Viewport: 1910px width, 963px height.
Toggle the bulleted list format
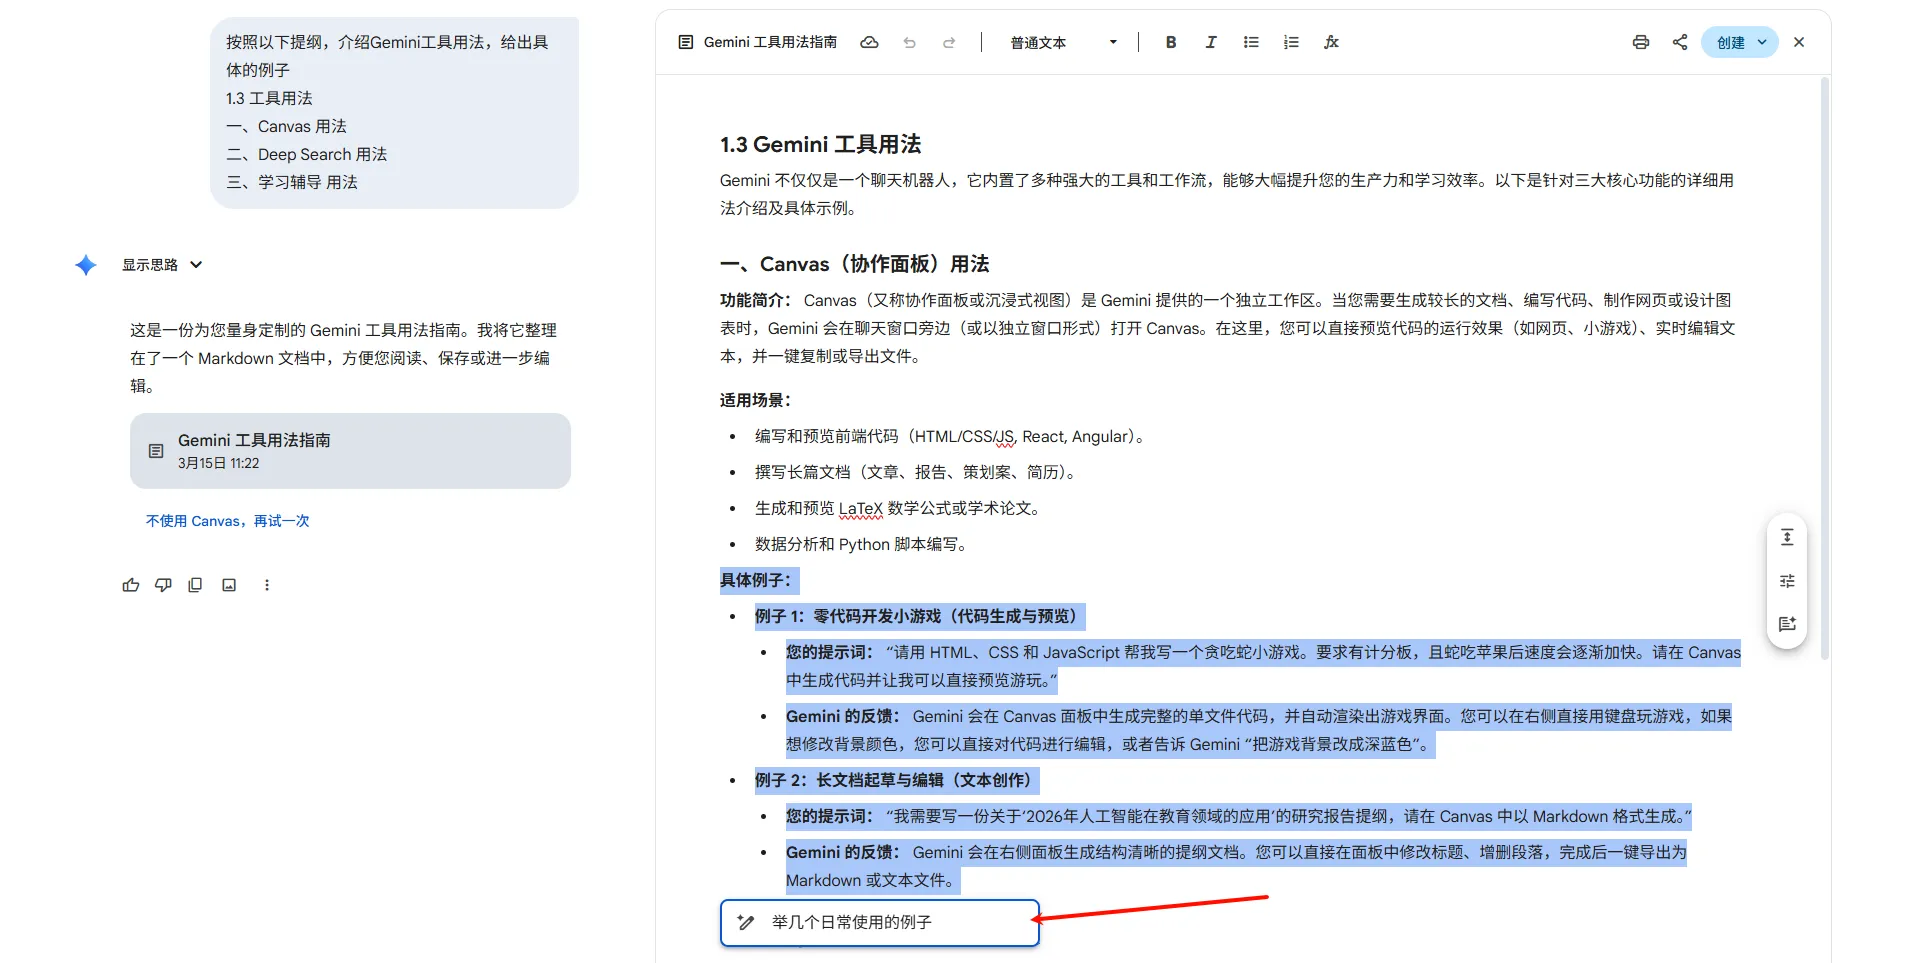coord(1251,42)
